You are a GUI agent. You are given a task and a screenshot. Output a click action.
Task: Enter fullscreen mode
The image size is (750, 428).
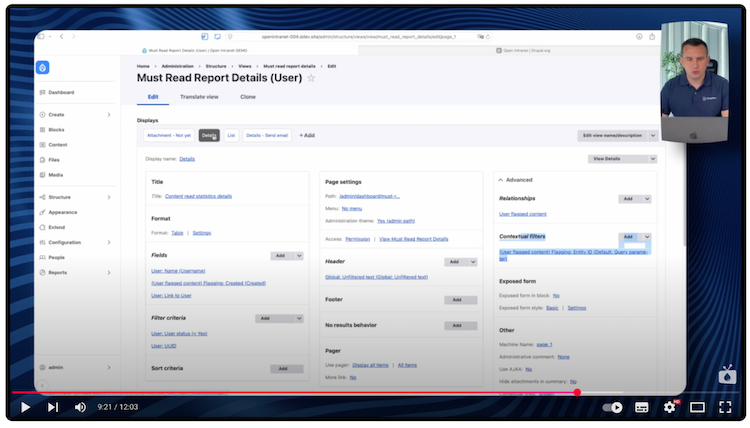(725, 407)
